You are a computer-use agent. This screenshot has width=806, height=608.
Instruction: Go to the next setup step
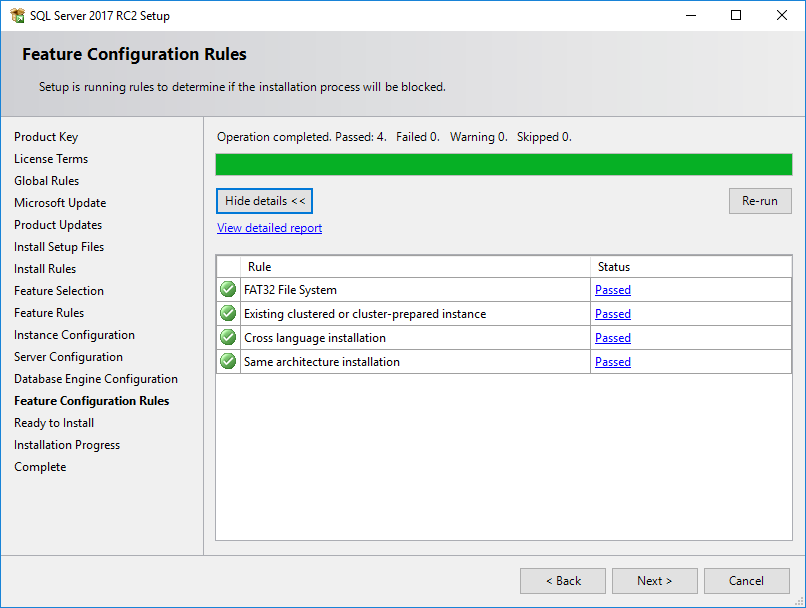654,581
